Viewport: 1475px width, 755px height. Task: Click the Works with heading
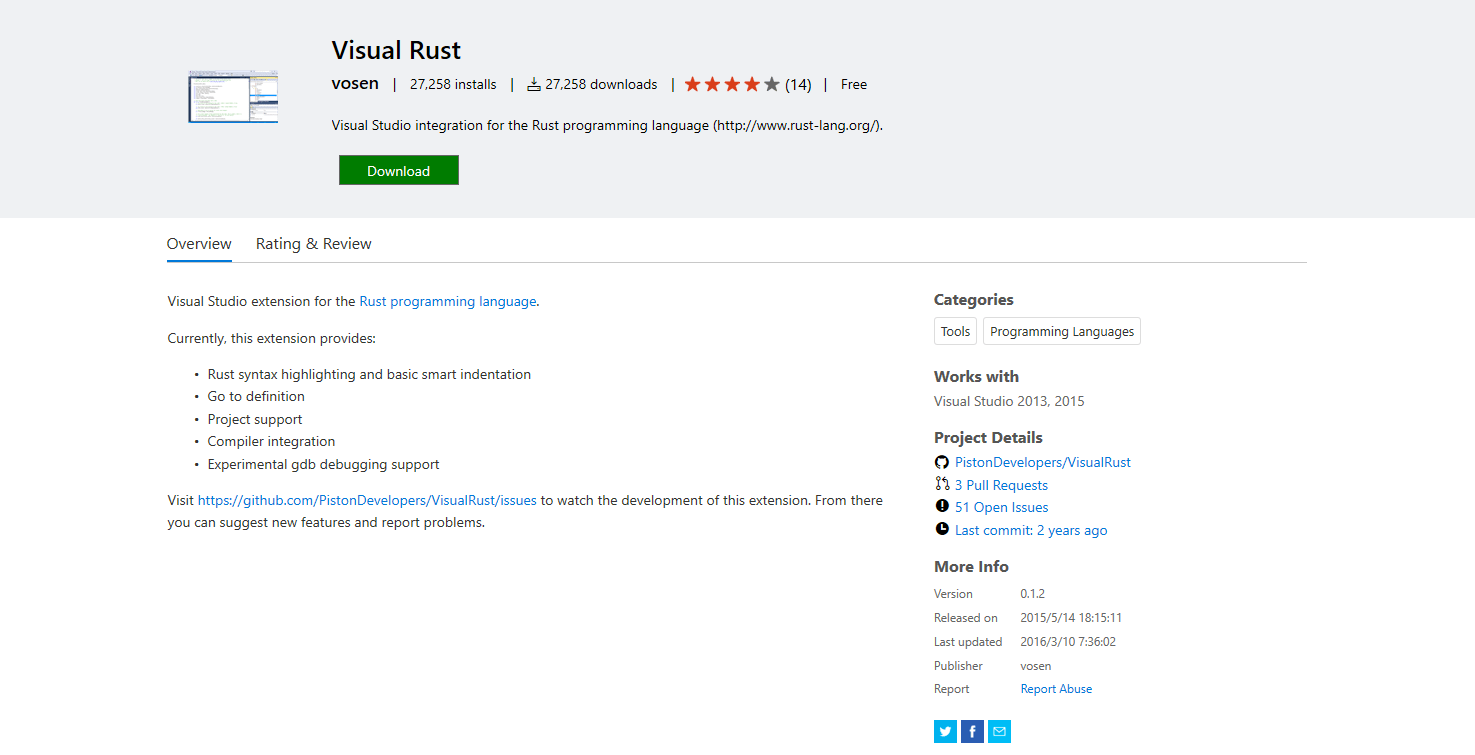pos(976,377)
